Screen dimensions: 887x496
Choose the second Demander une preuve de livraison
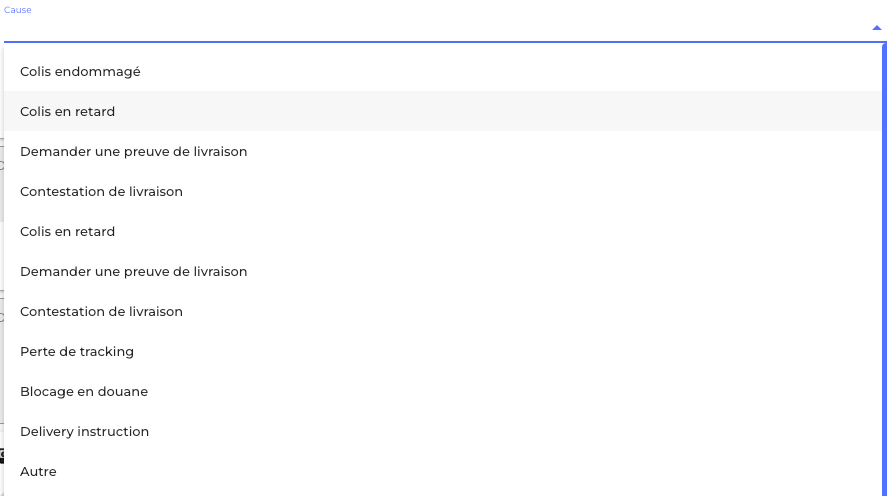click(134, 272)
